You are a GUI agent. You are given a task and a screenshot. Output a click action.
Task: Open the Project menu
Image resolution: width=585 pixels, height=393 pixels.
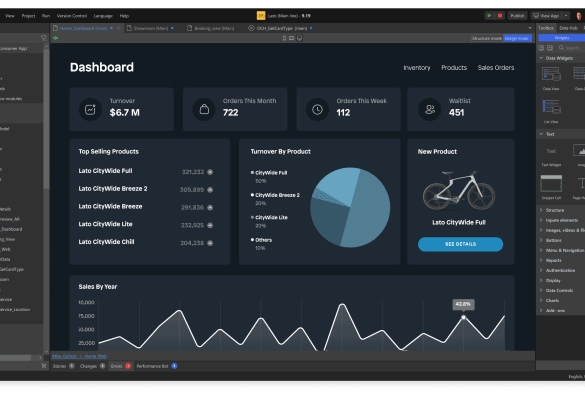pyautogui.click(x=28, y=16)
